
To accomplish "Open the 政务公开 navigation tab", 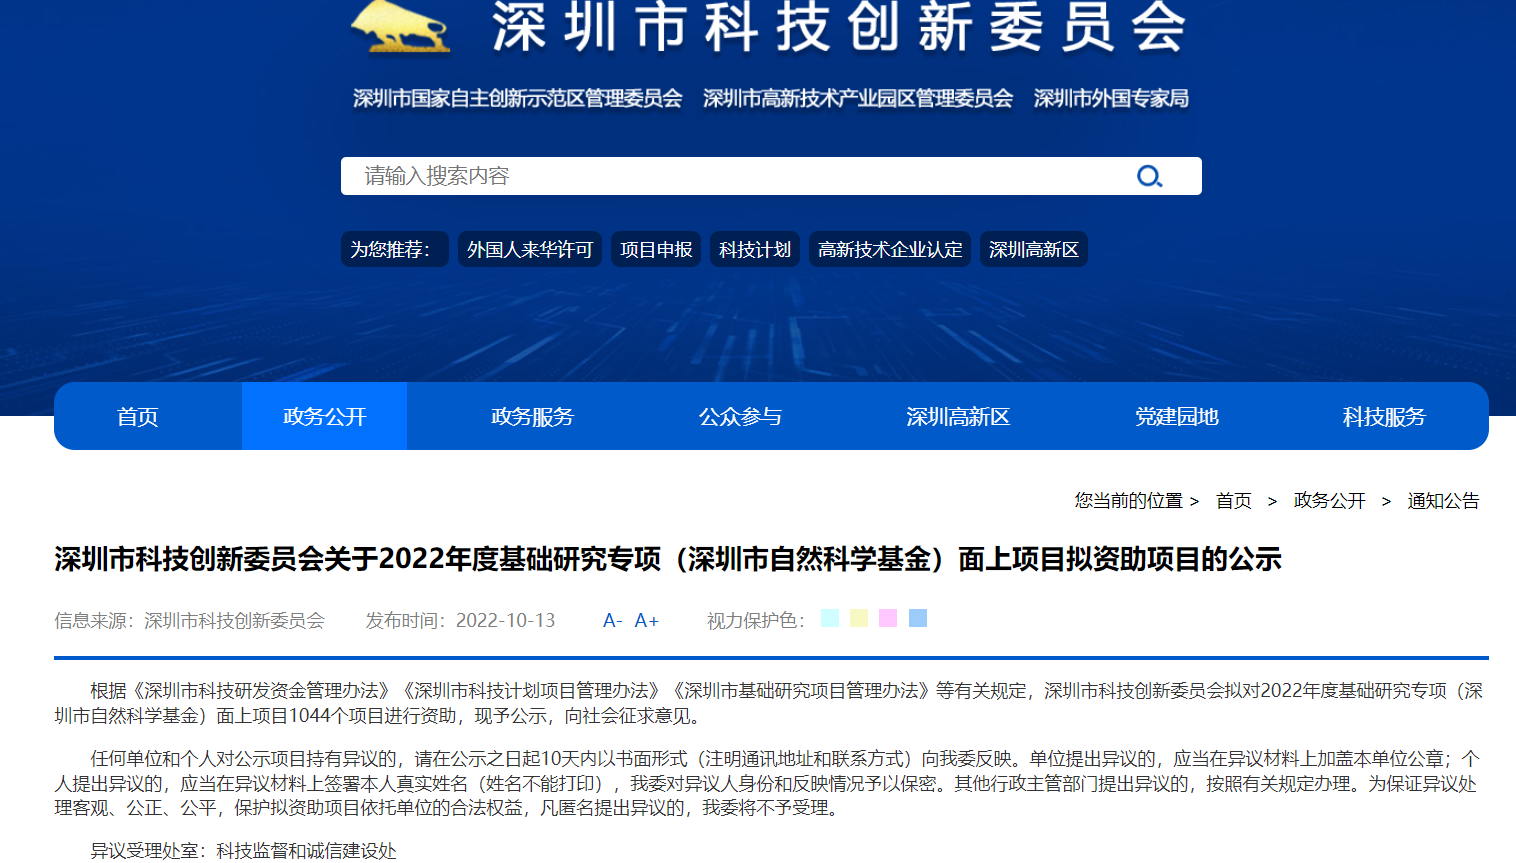I will point(325,417).
